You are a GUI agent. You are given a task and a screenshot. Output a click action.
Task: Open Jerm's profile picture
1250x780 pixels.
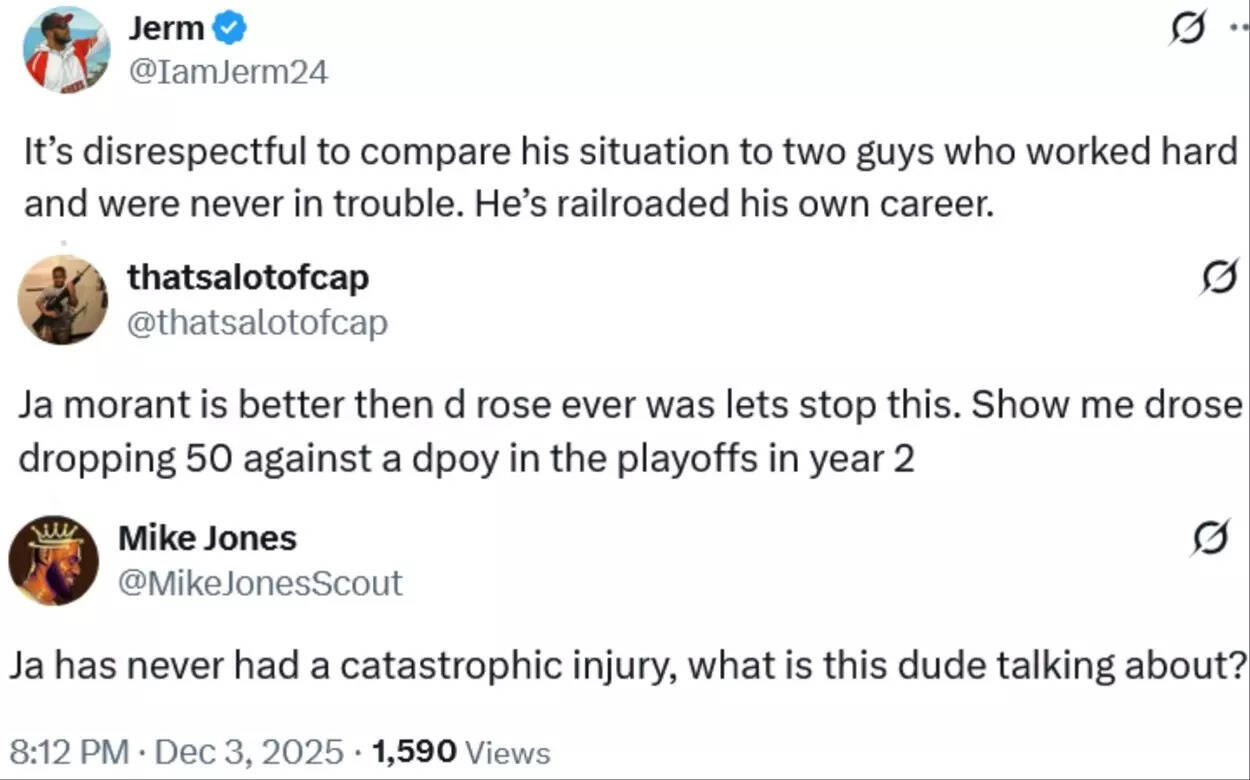point(65,48)
